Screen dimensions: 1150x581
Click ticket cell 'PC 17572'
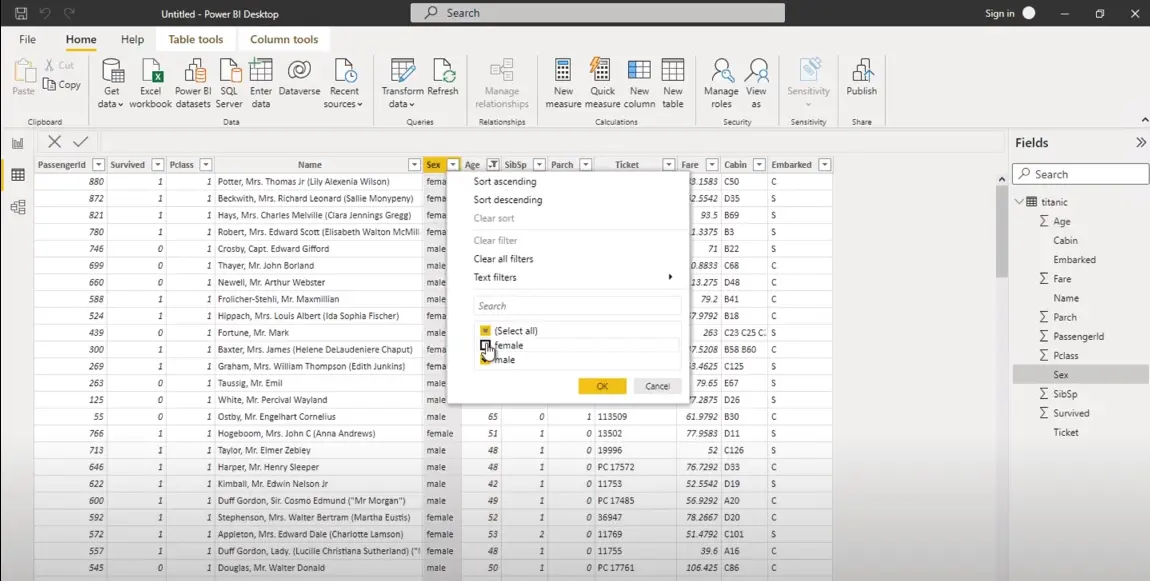click(x=635, y=467)
